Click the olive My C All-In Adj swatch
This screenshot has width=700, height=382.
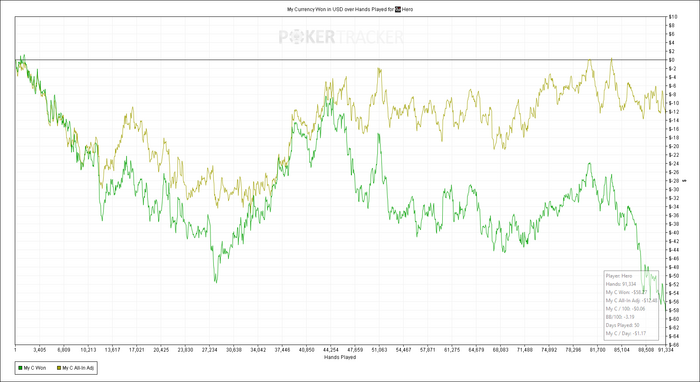click(59, 368)
